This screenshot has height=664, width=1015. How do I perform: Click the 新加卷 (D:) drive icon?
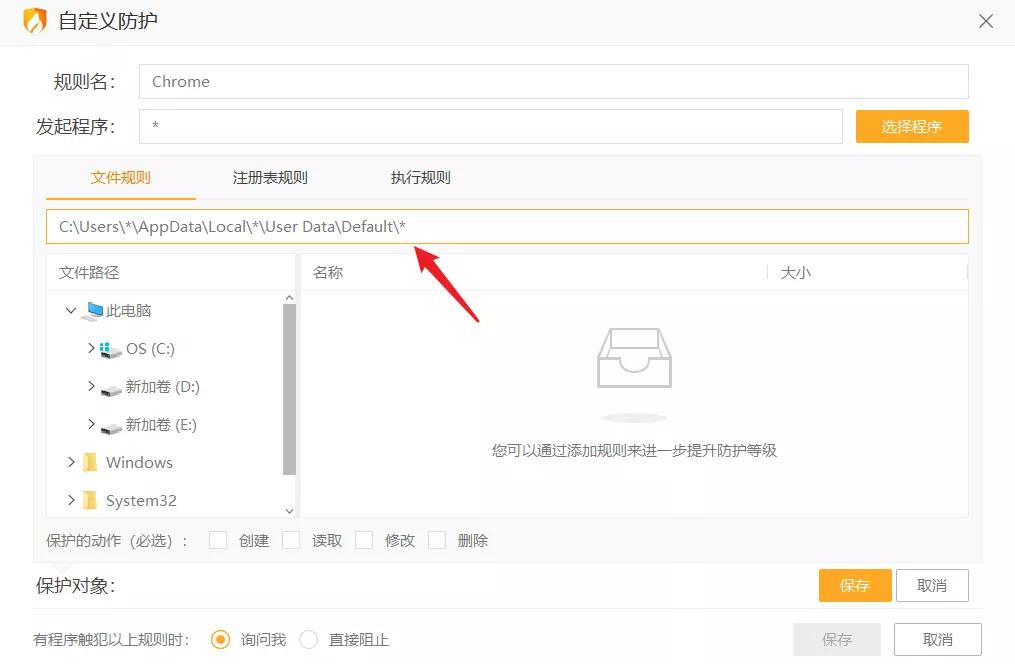point(110,387)
